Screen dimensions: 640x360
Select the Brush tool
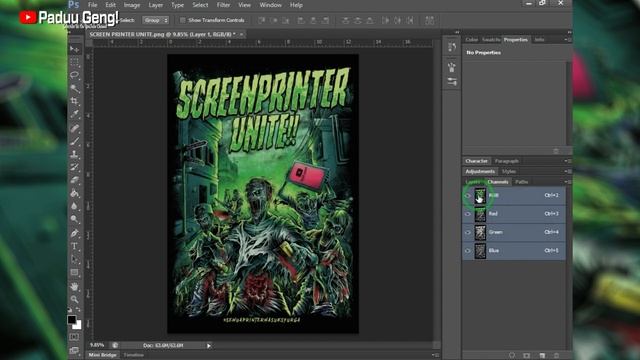(74, 142)
